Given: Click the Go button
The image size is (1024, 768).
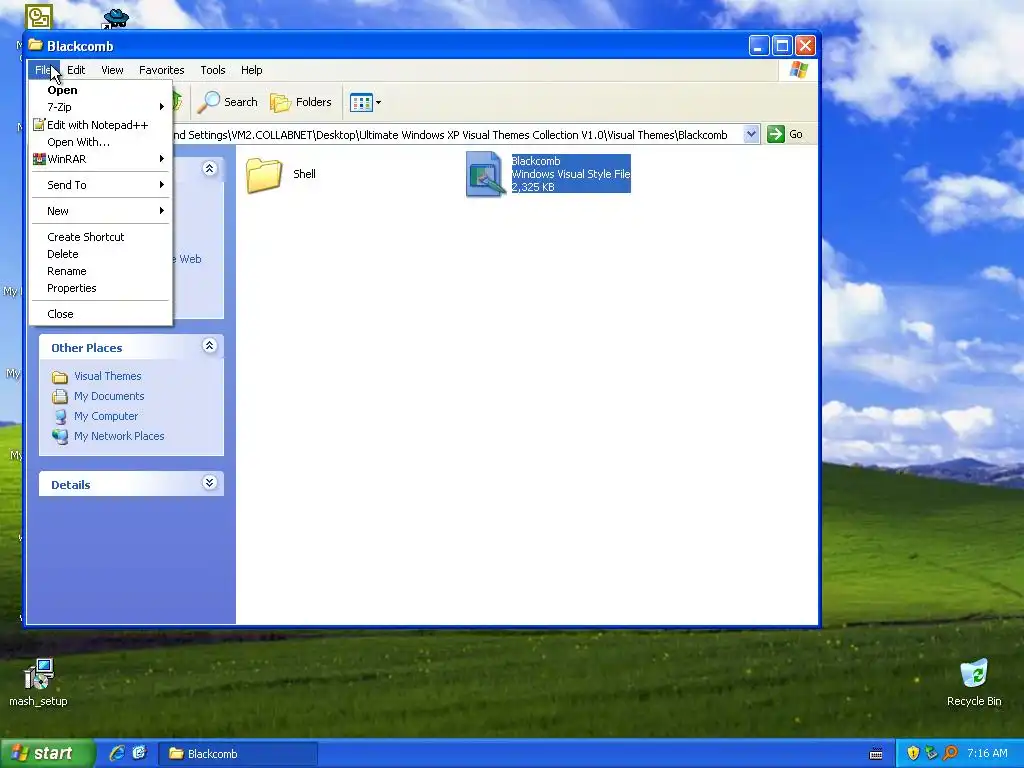Looking at the screenshot, I should (x=786, y=135).
